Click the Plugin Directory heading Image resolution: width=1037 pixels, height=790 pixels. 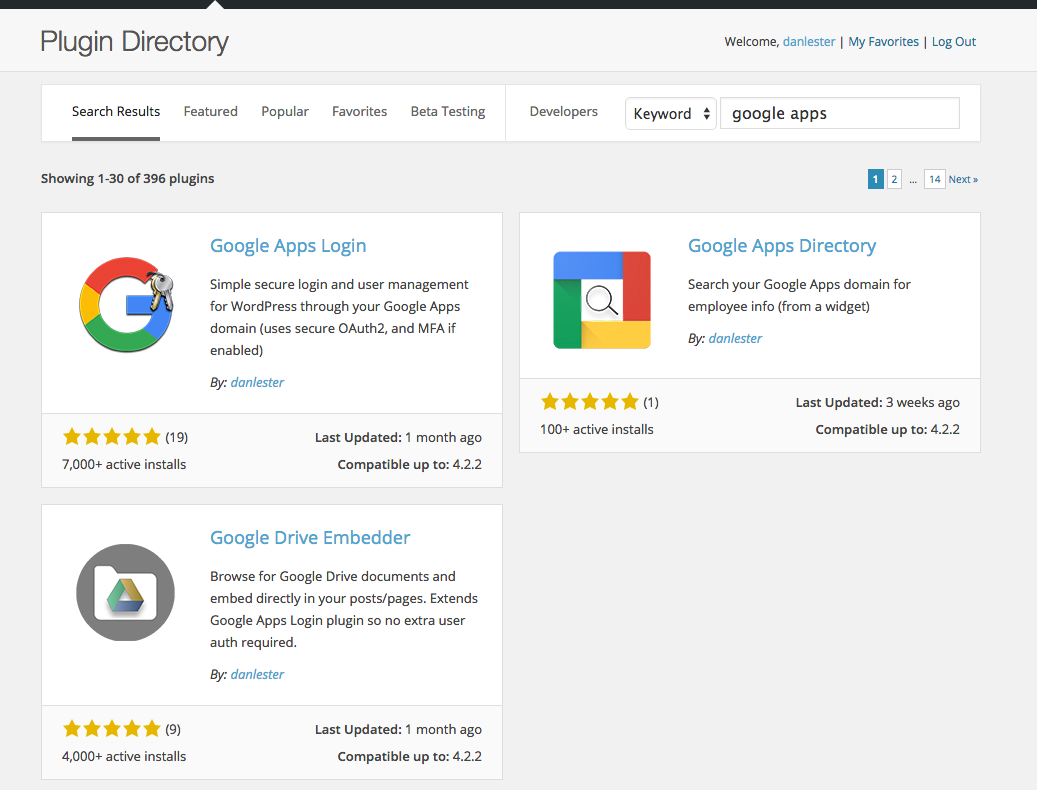pos(134,42)
